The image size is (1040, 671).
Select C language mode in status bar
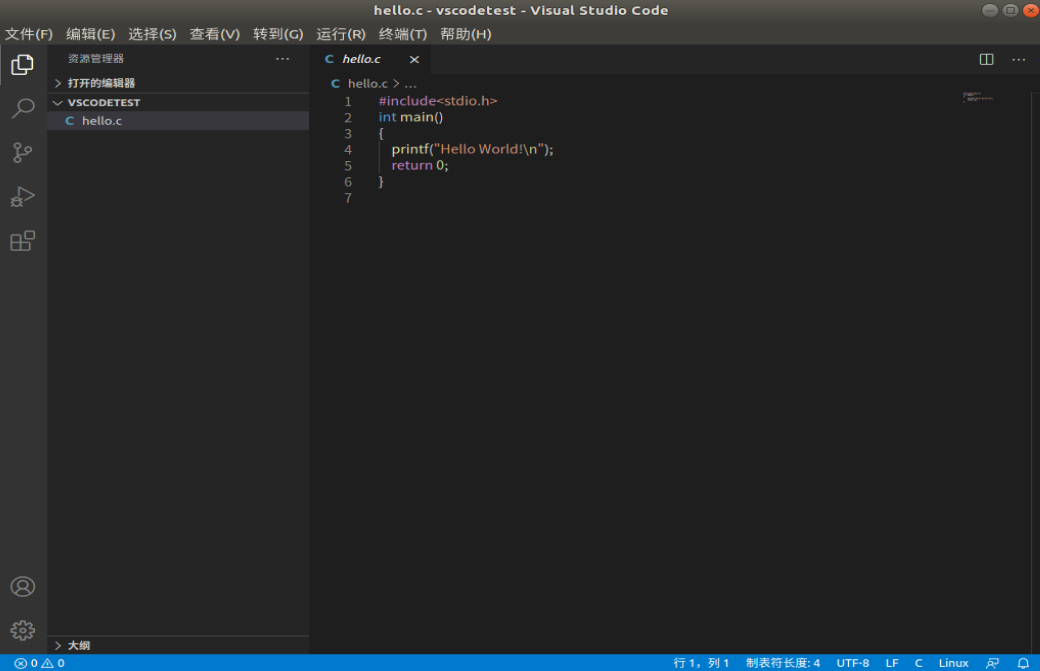click(919, 663)
